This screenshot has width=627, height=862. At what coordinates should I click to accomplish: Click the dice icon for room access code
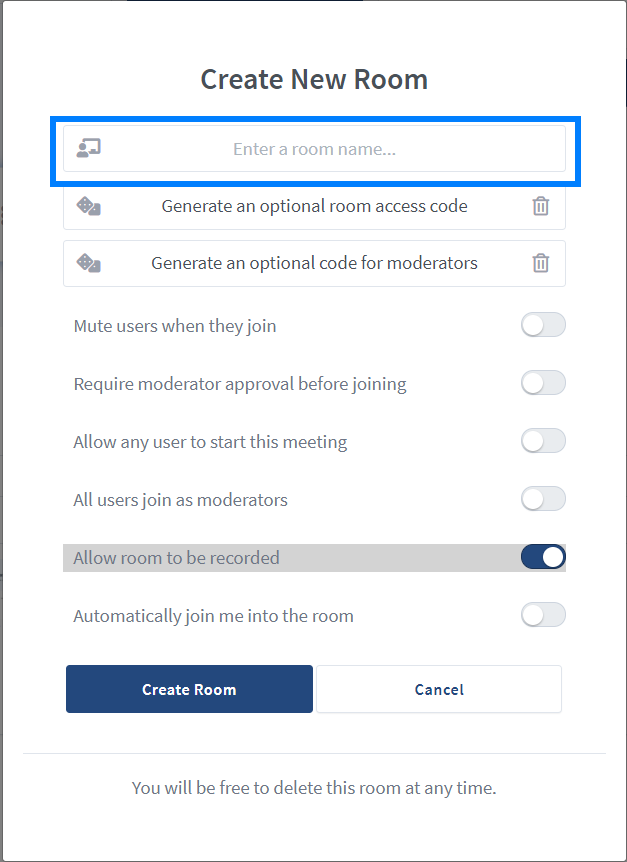(89, 207)
